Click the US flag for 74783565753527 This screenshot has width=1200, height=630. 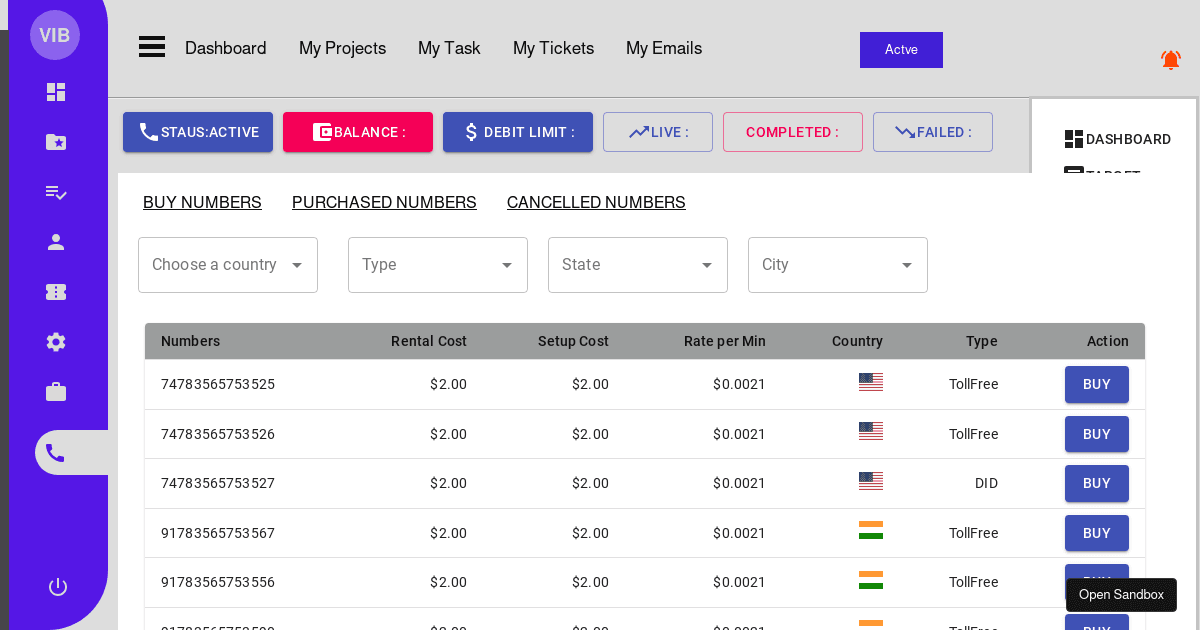(871, 481)
